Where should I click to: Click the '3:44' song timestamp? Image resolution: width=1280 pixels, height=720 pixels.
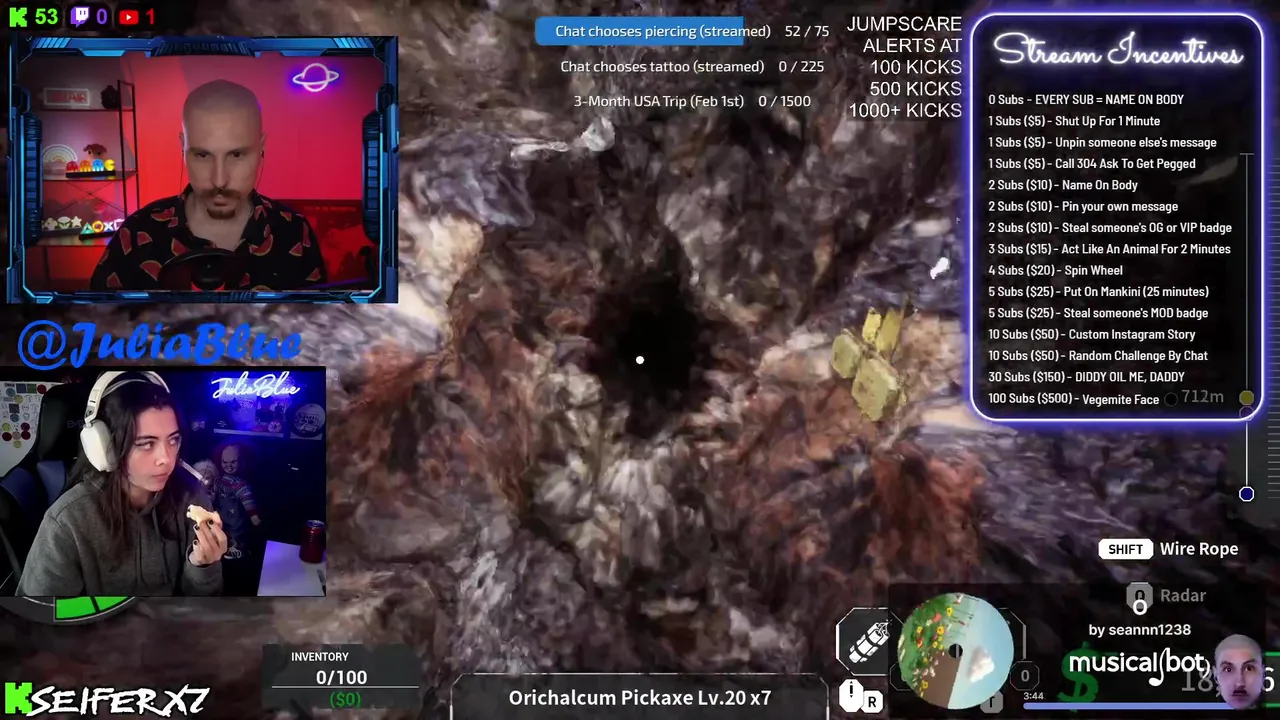(x=1034, y=696)
